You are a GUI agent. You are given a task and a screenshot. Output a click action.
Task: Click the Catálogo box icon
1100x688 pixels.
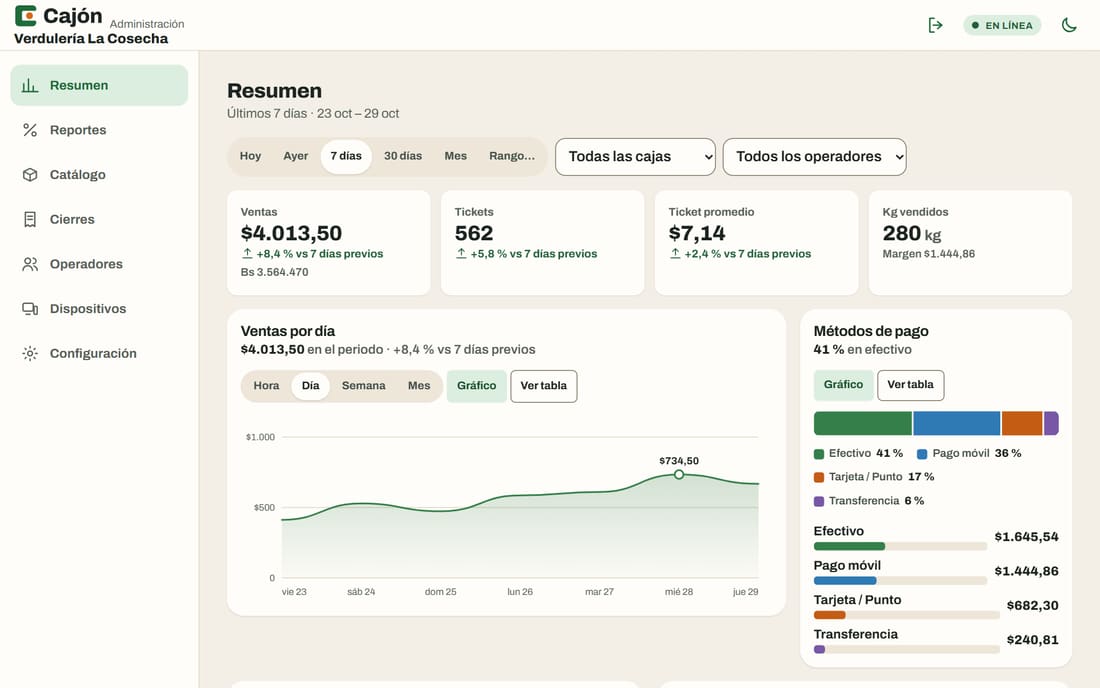(x=29, y=175)
